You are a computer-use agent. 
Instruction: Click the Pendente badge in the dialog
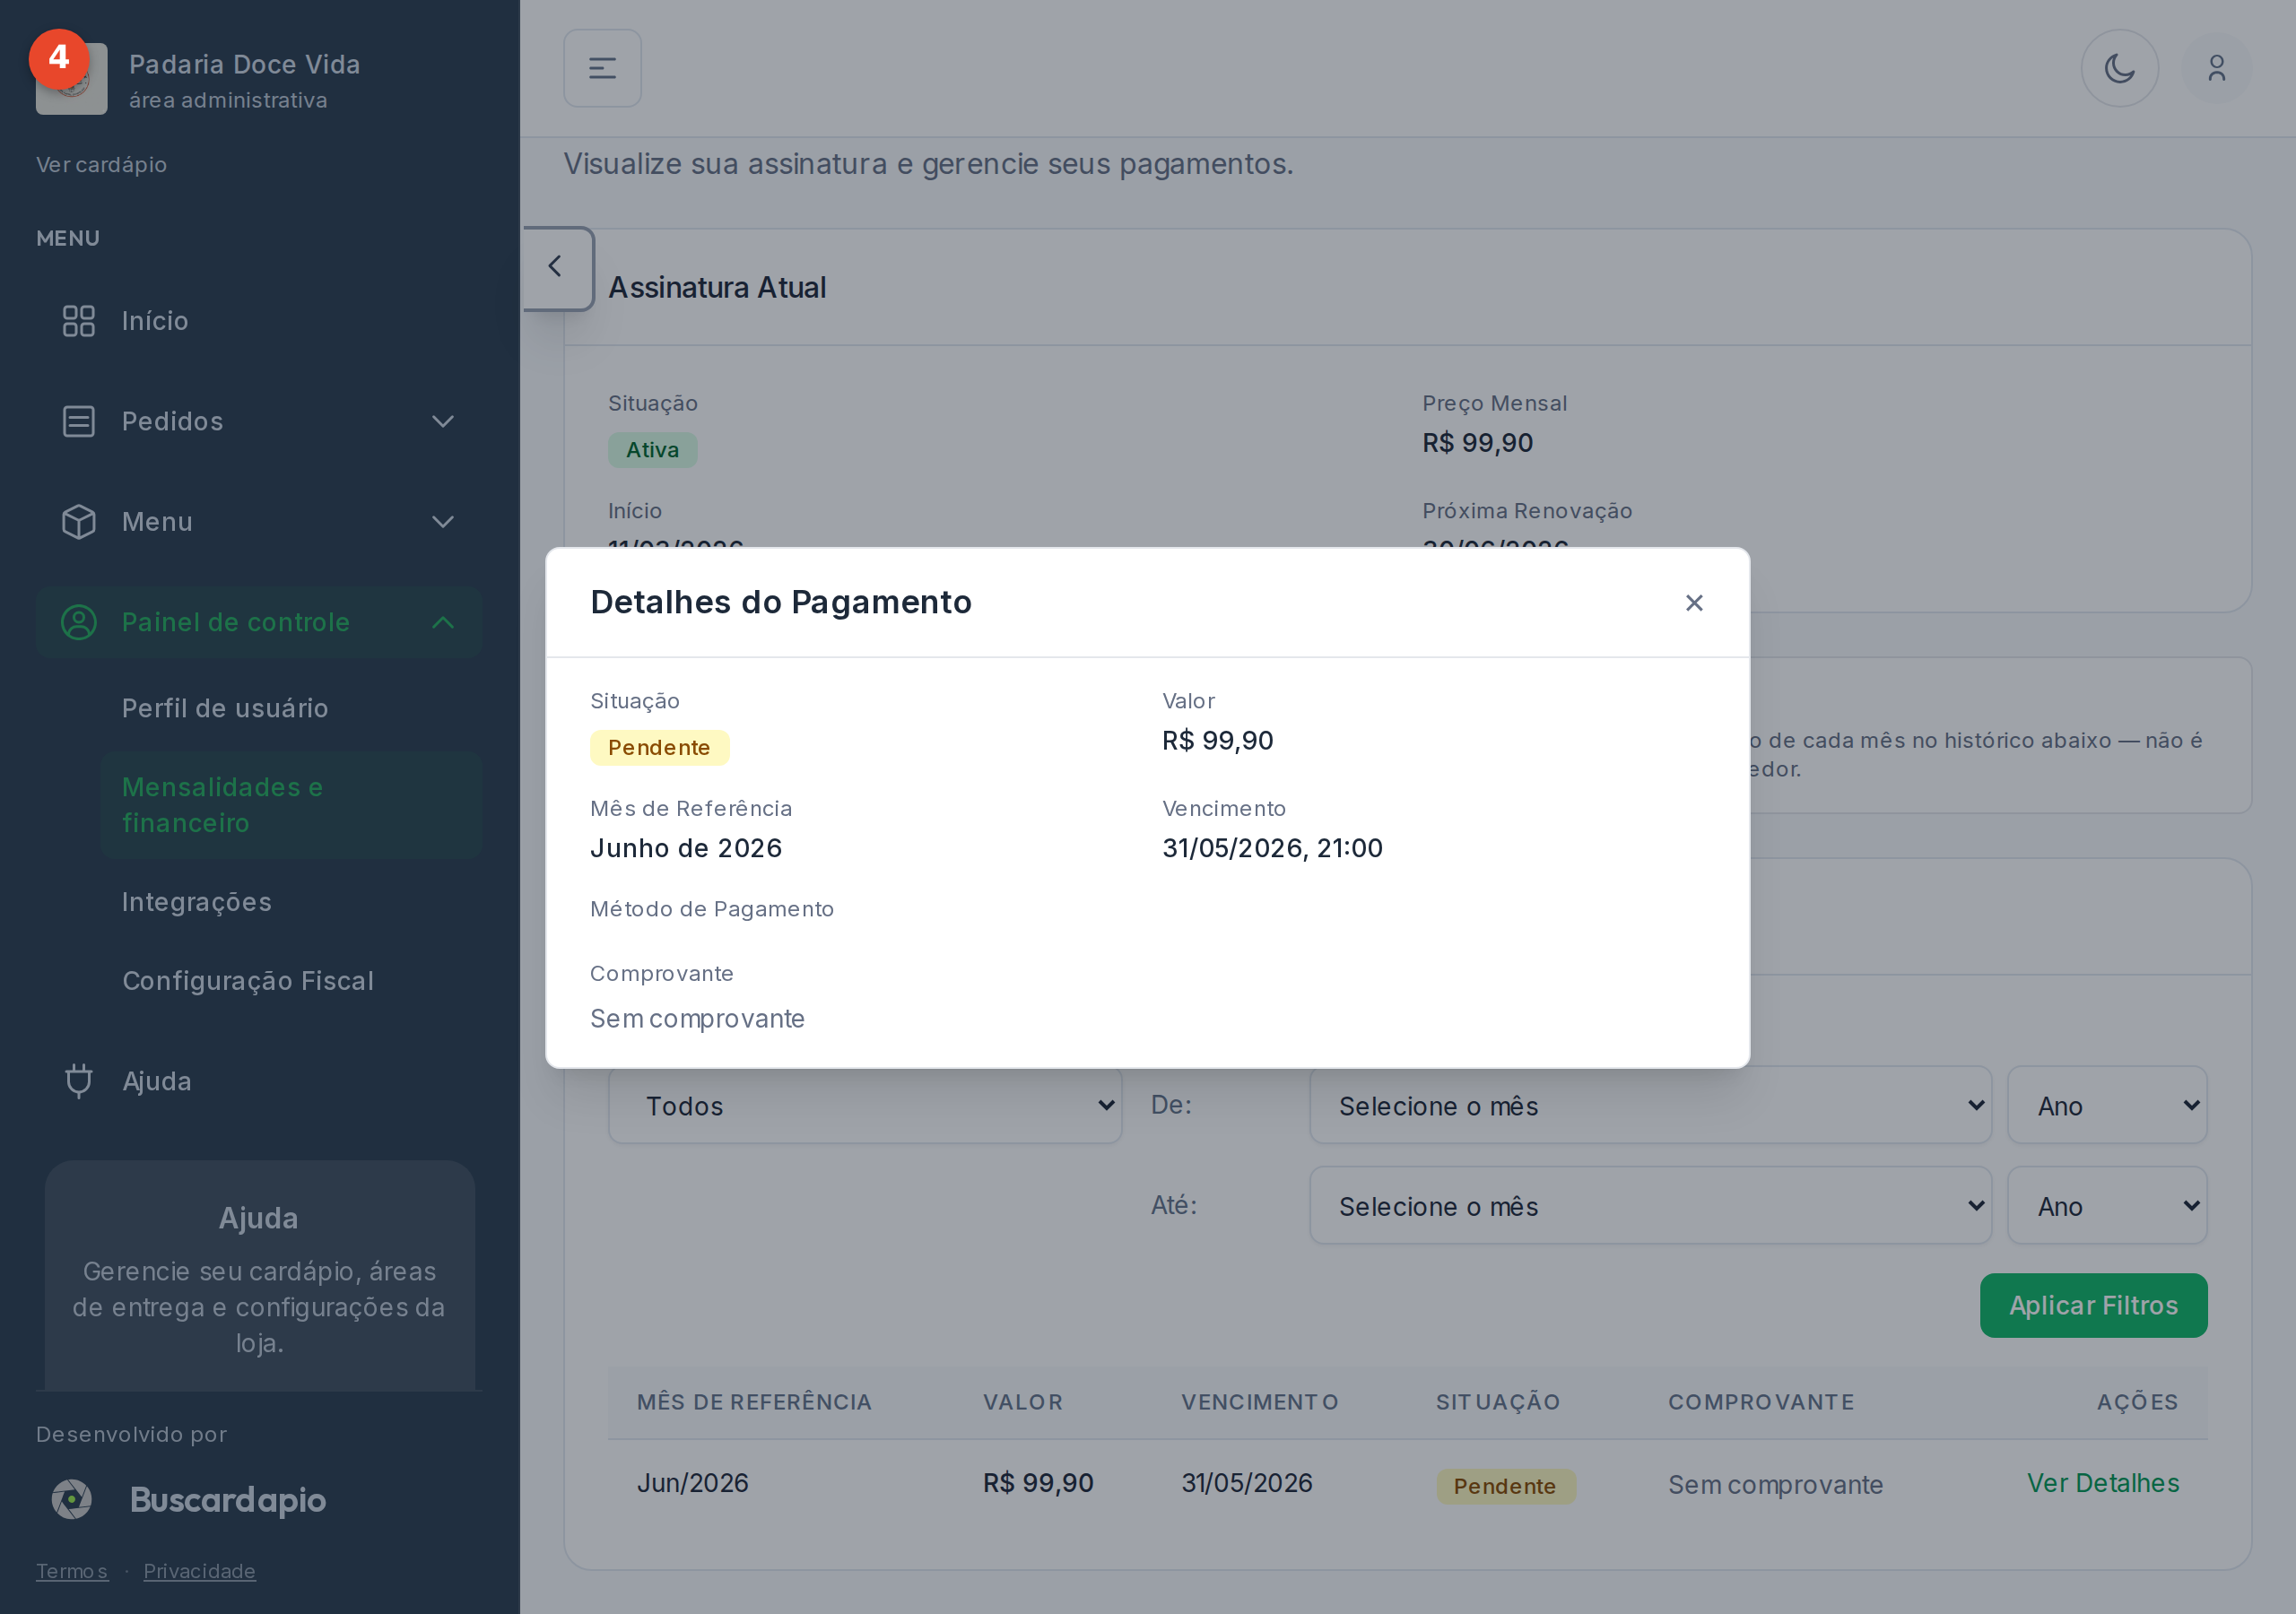point(659,748)
